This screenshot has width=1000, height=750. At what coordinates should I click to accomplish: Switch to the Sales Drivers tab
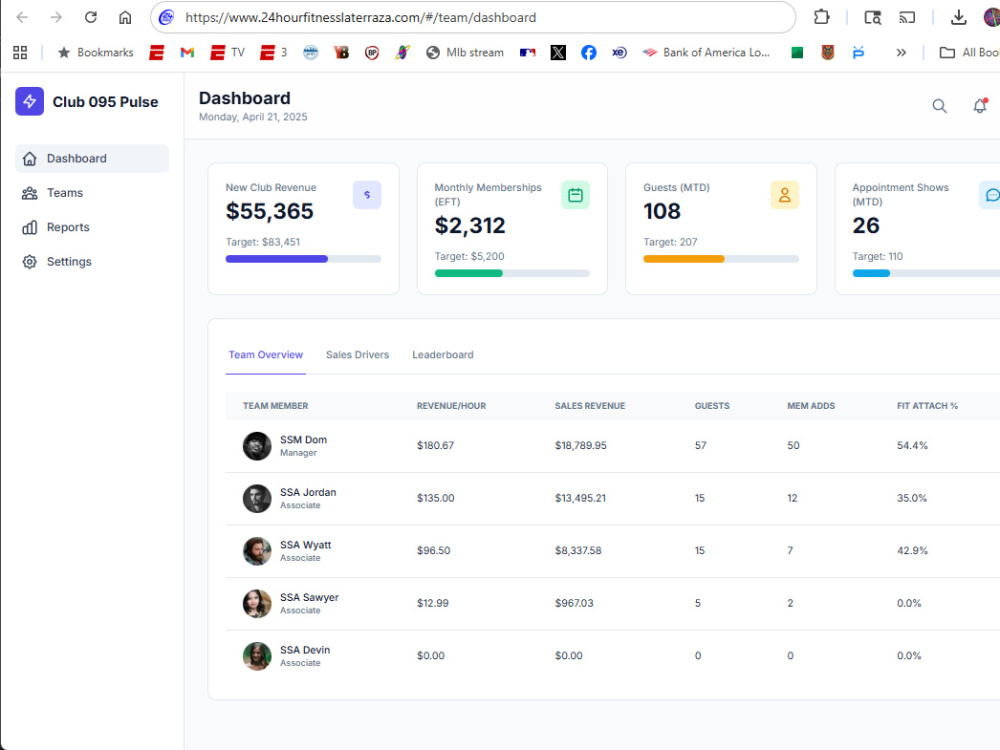tap(357, 355)
